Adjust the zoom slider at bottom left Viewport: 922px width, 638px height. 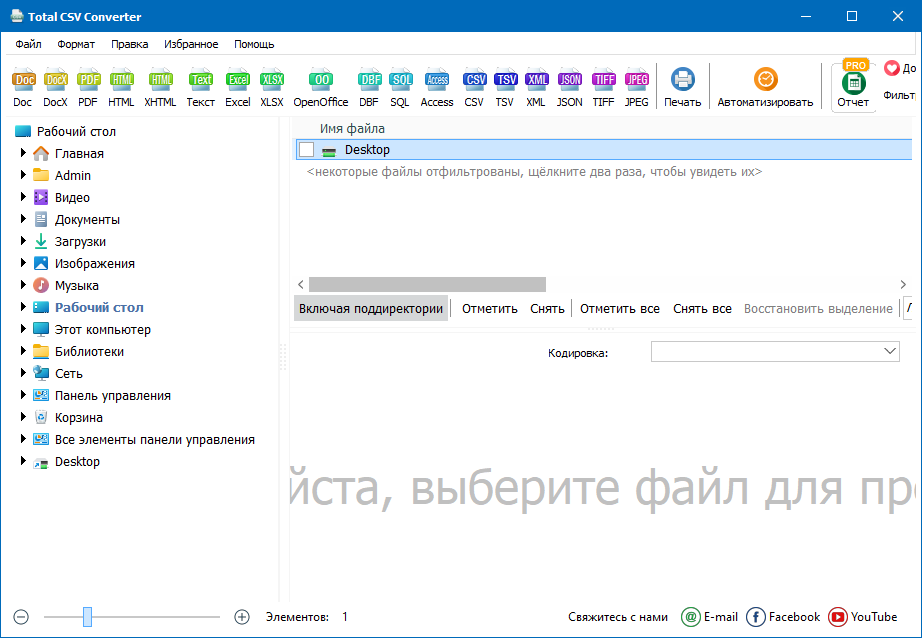pos(86,617)
